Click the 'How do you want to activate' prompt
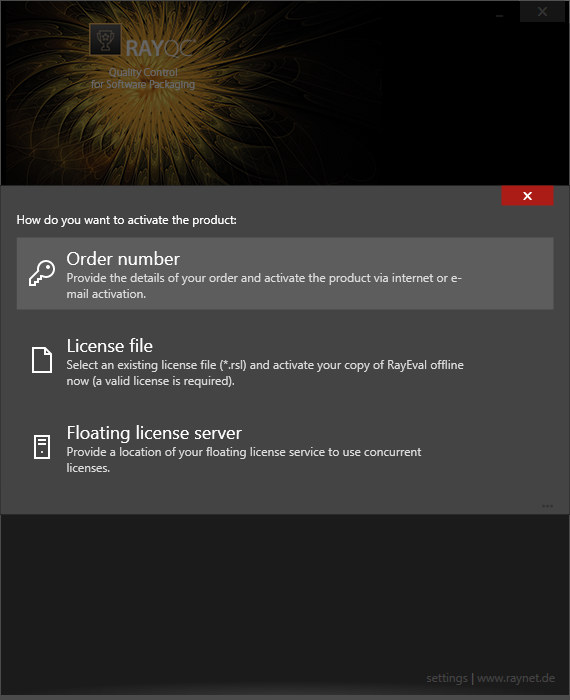Viewport: 570px width, 700px height. (126, 220)
